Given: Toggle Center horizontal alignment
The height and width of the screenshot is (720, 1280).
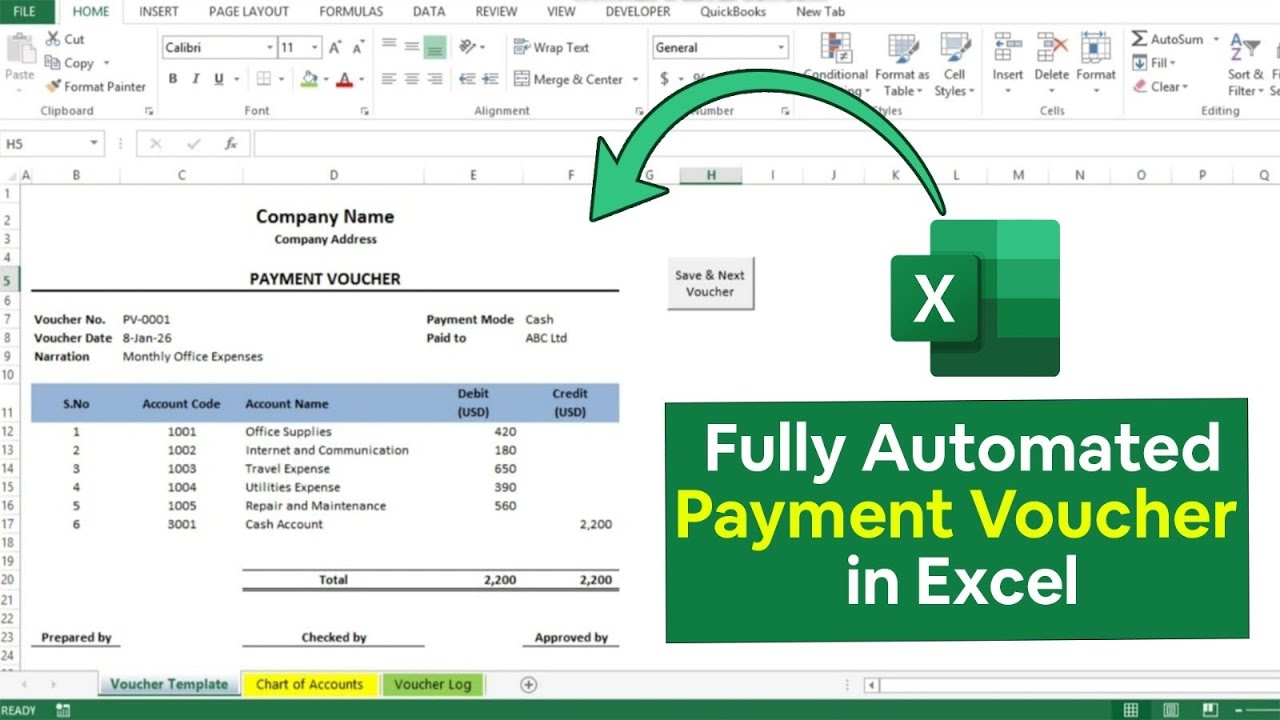Looking at the screenshot, I should click(x=411, y=79).
